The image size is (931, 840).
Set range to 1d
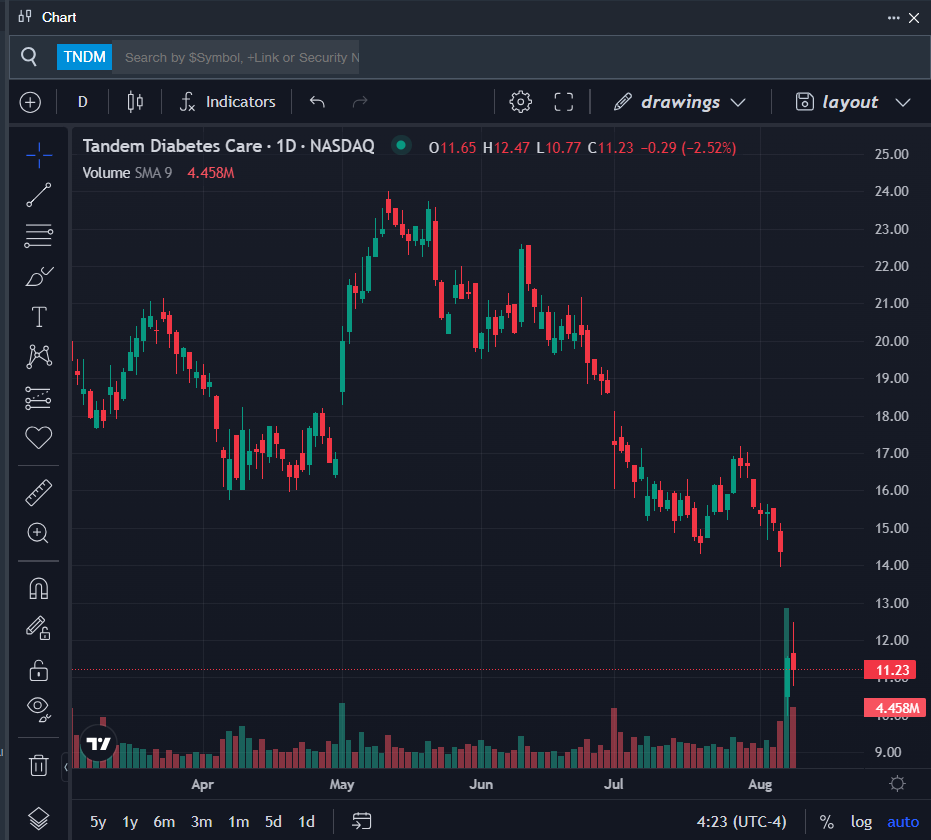pyautogui.click(x=306, y=822)
